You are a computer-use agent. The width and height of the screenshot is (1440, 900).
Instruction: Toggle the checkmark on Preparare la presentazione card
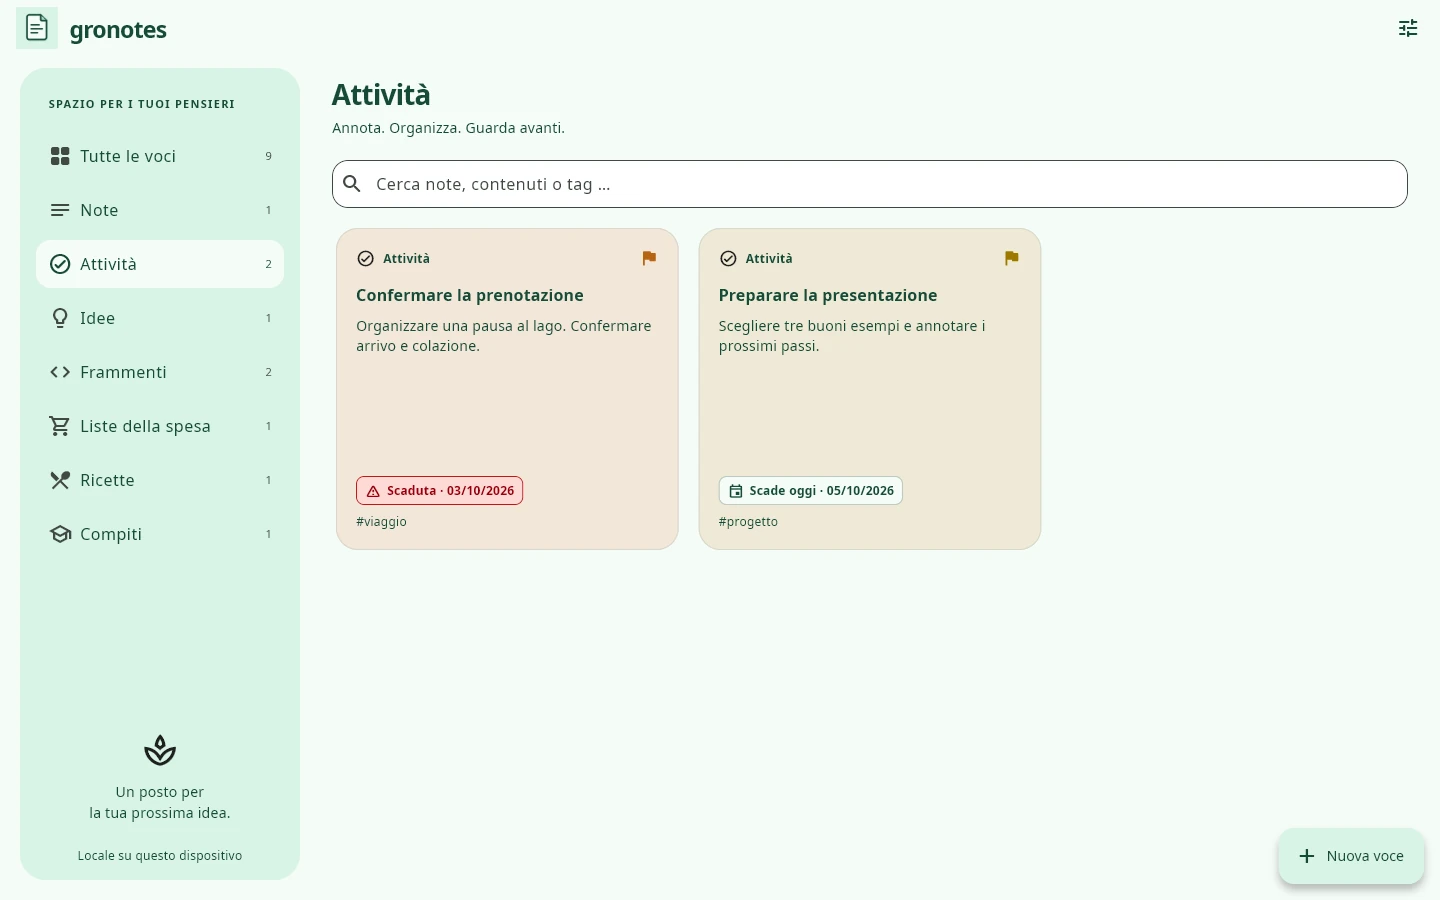pyautogui.click(x=729, y=259)
